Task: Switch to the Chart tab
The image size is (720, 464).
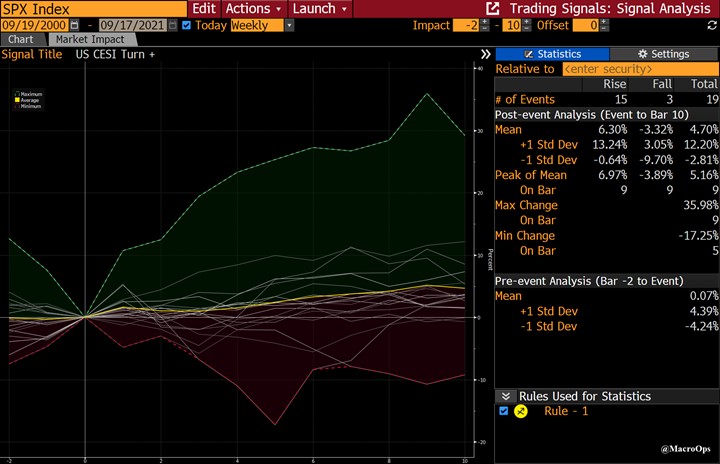Action: coord(21,40)
